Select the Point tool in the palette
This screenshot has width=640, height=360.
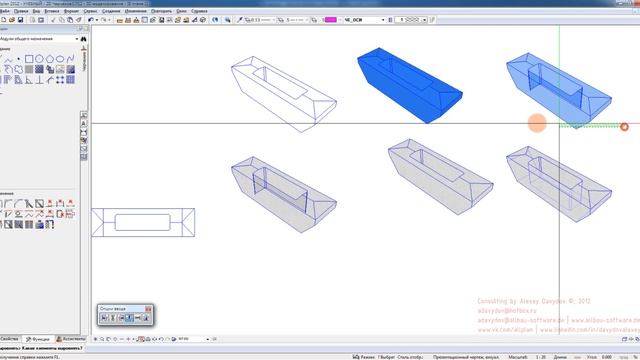click(19, 59)
